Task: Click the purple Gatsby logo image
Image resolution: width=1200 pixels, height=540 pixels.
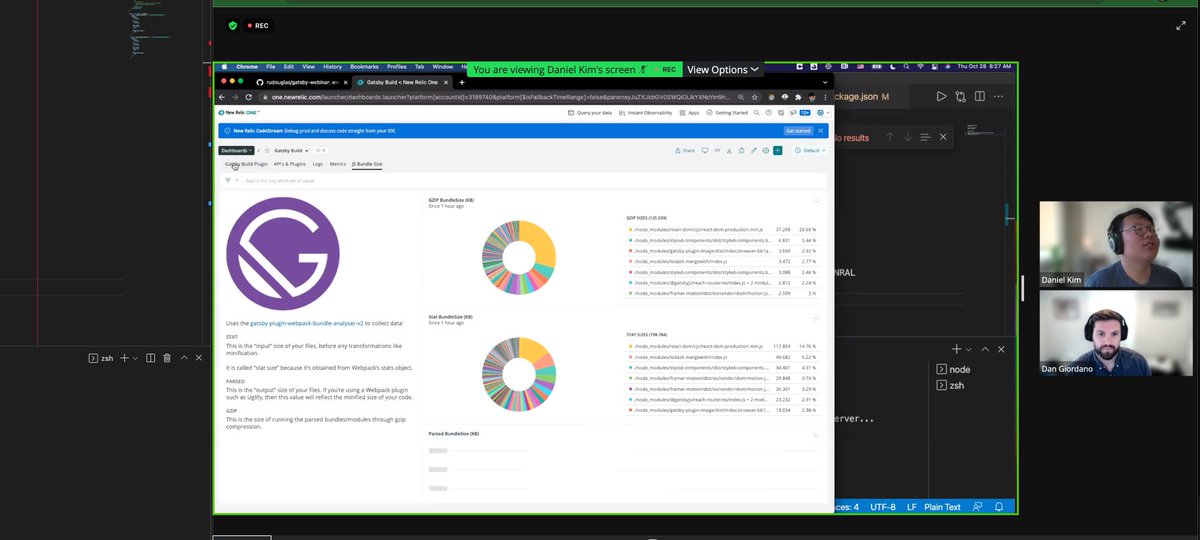Action: pyautogui.click(x=283, y=253)
